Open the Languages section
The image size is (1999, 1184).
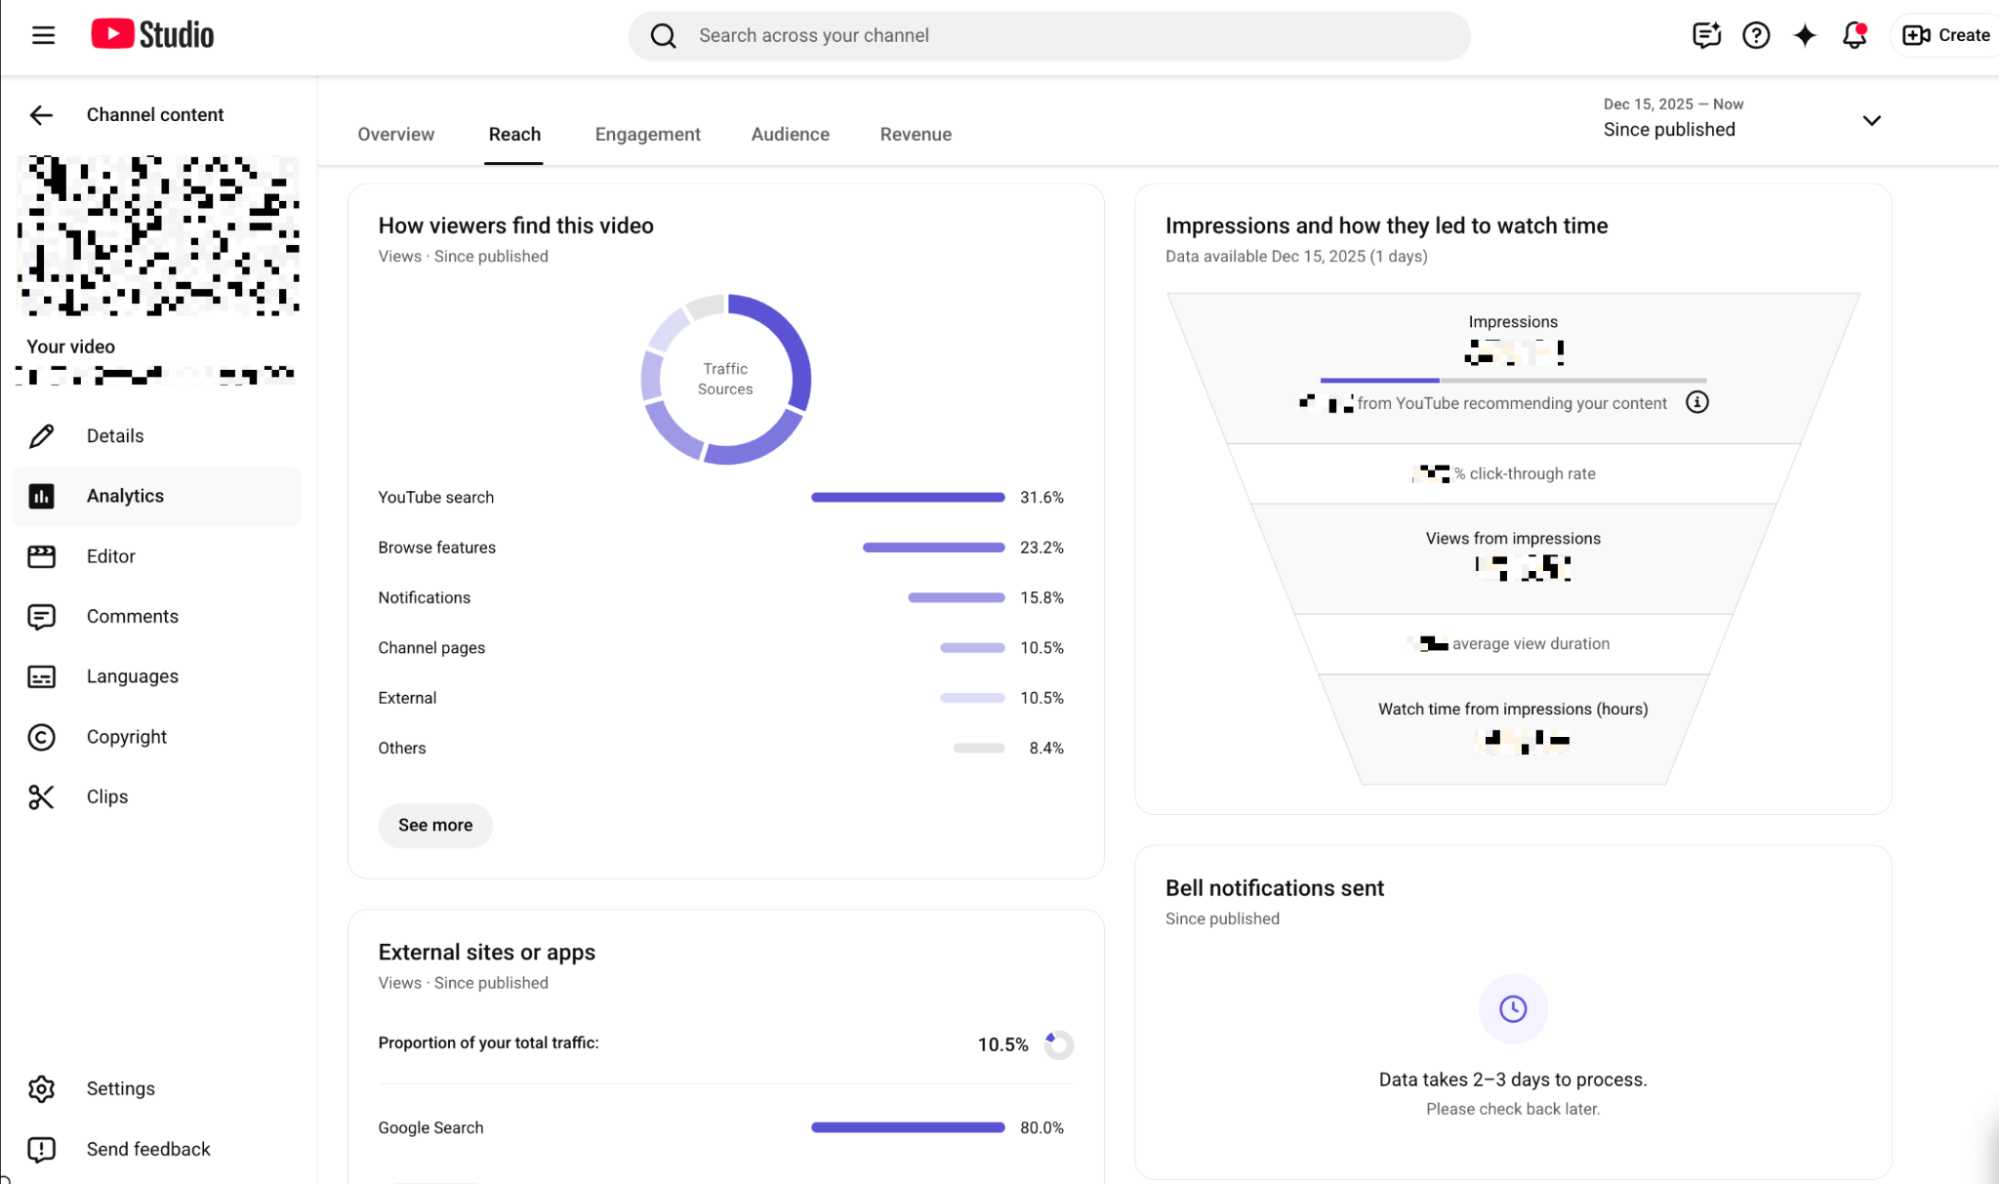coord(132,676)
